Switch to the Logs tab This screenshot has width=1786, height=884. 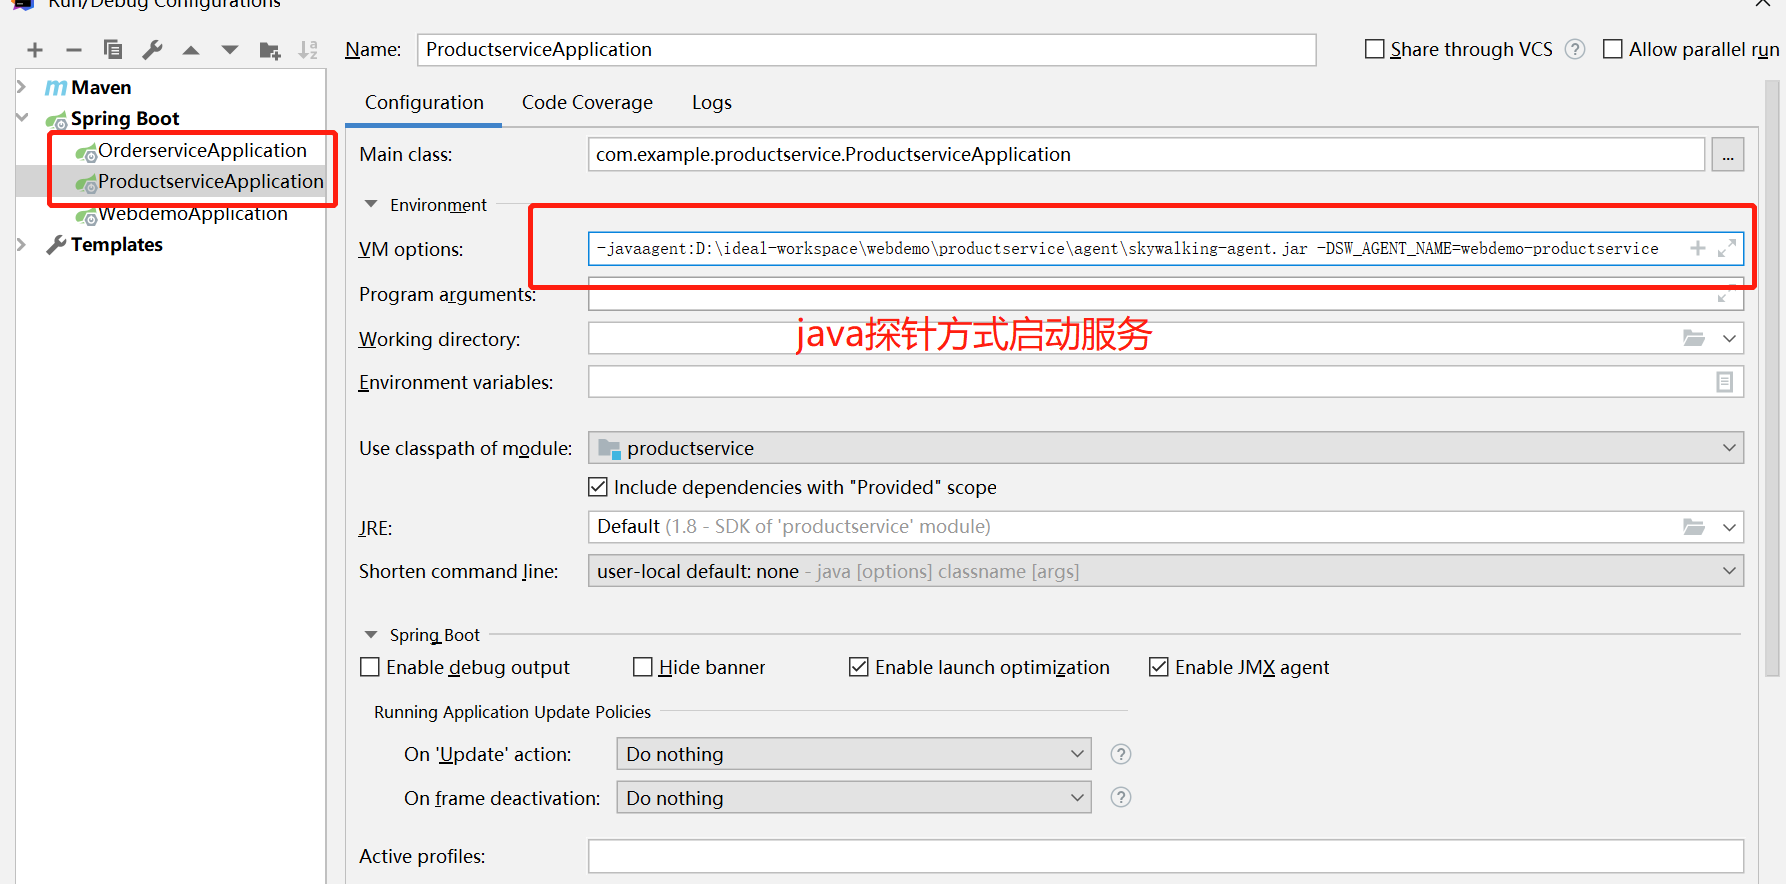(711, 102)
